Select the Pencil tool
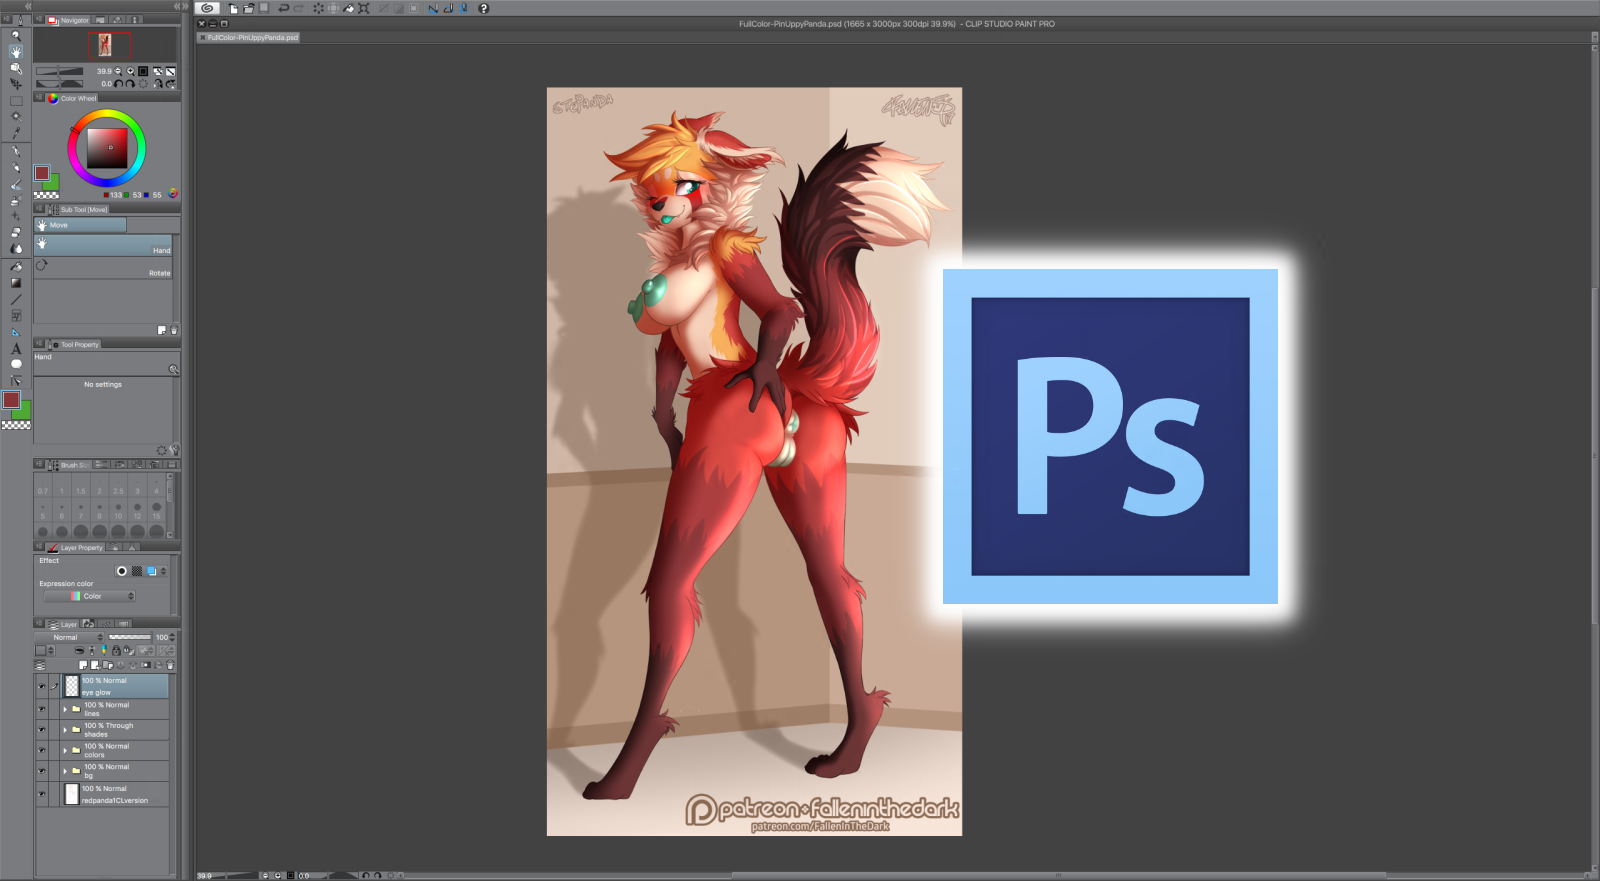 coord(16,168)
